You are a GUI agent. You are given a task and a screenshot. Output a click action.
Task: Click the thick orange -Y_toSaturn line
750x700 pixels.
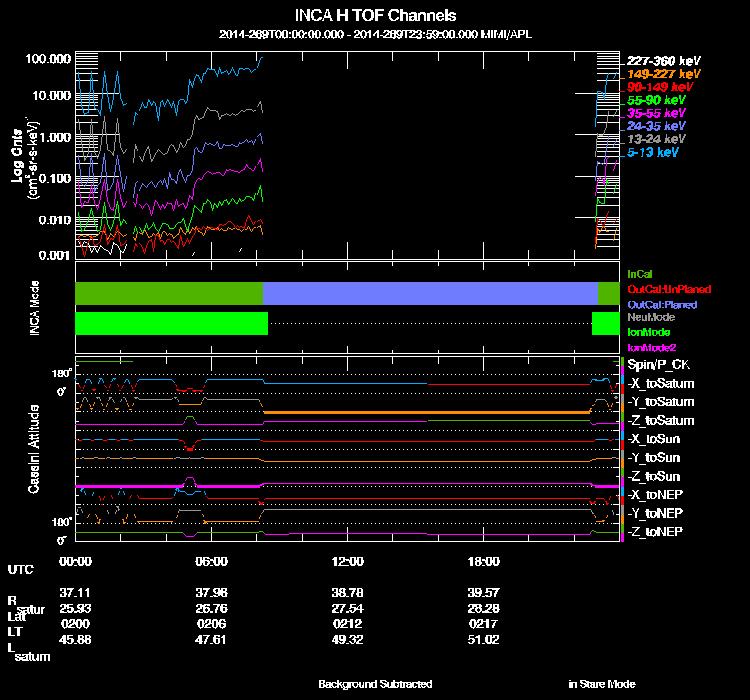(x=427, y=412)
